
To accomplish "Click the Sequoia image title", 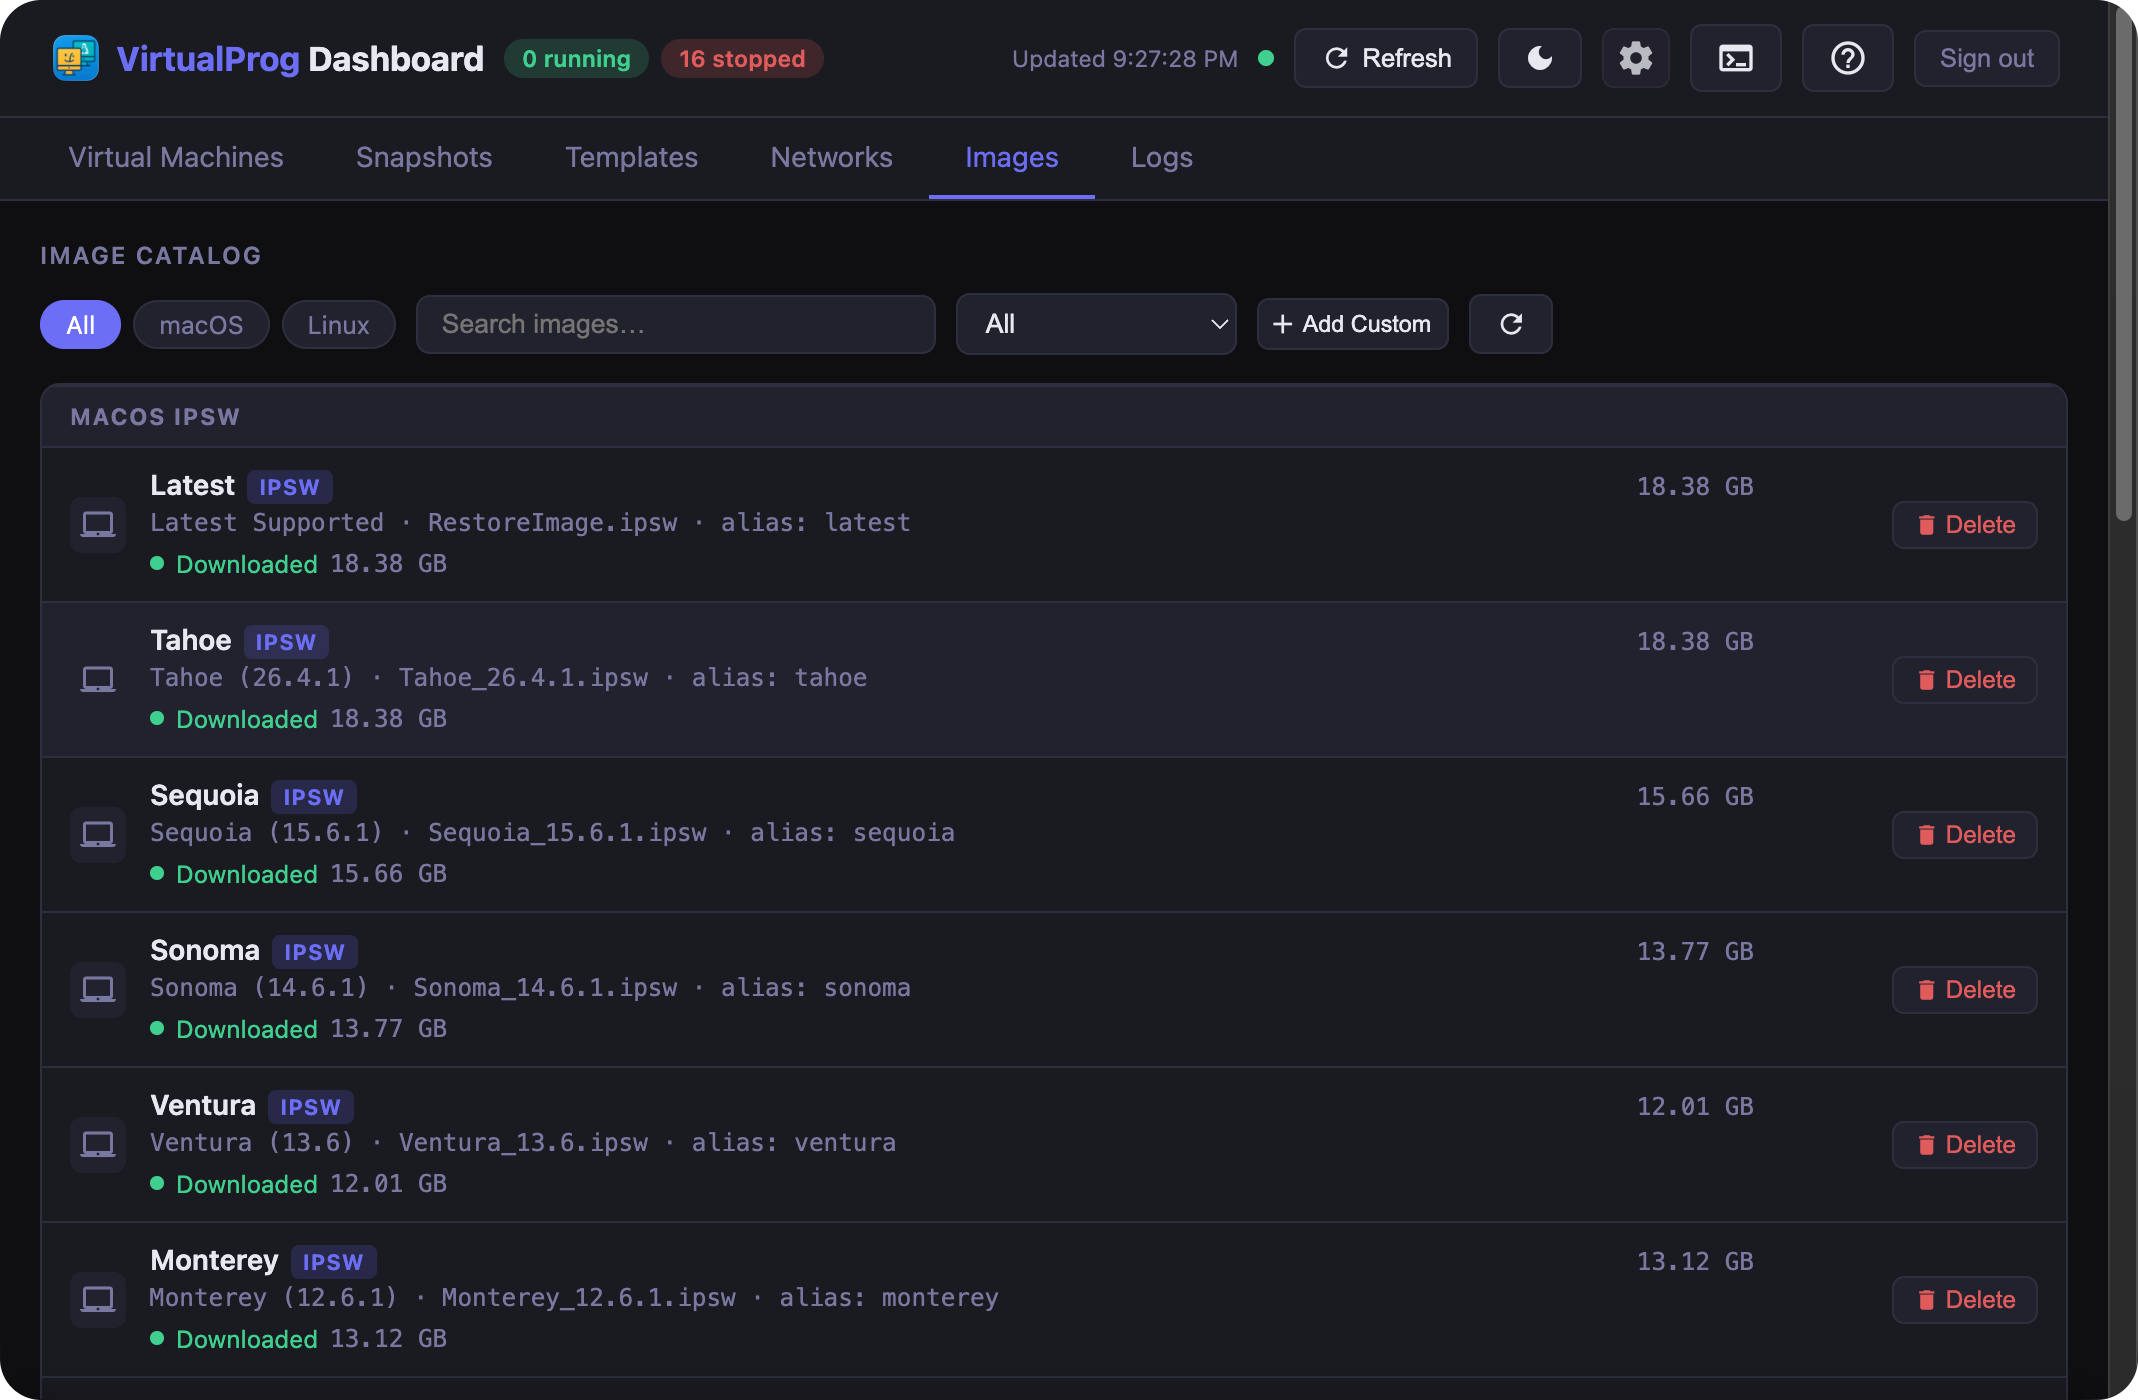I will click(204, 795).
